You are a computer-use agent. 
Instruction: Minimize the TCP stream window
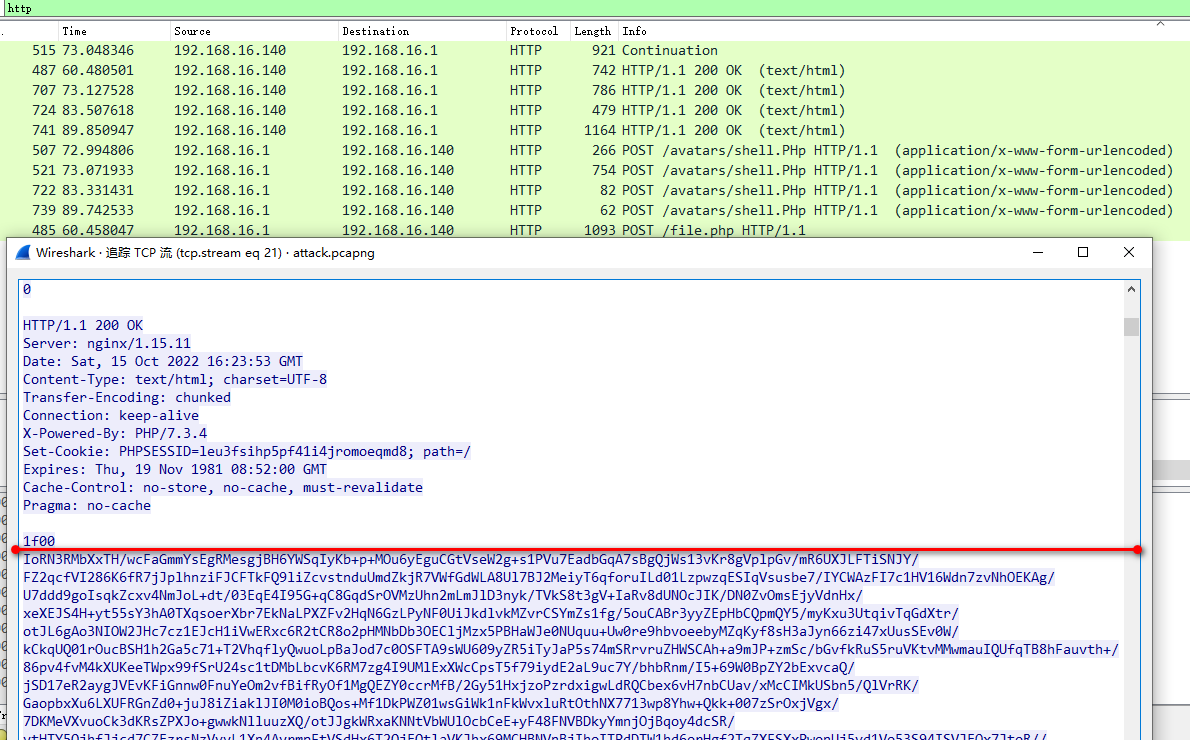pyautogui.click(x=1037, y=253)
